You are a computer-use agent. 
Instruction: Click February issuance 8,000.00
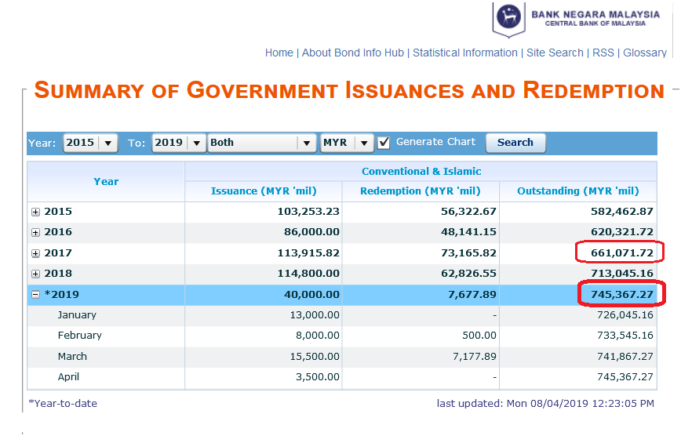pos(317,335)
